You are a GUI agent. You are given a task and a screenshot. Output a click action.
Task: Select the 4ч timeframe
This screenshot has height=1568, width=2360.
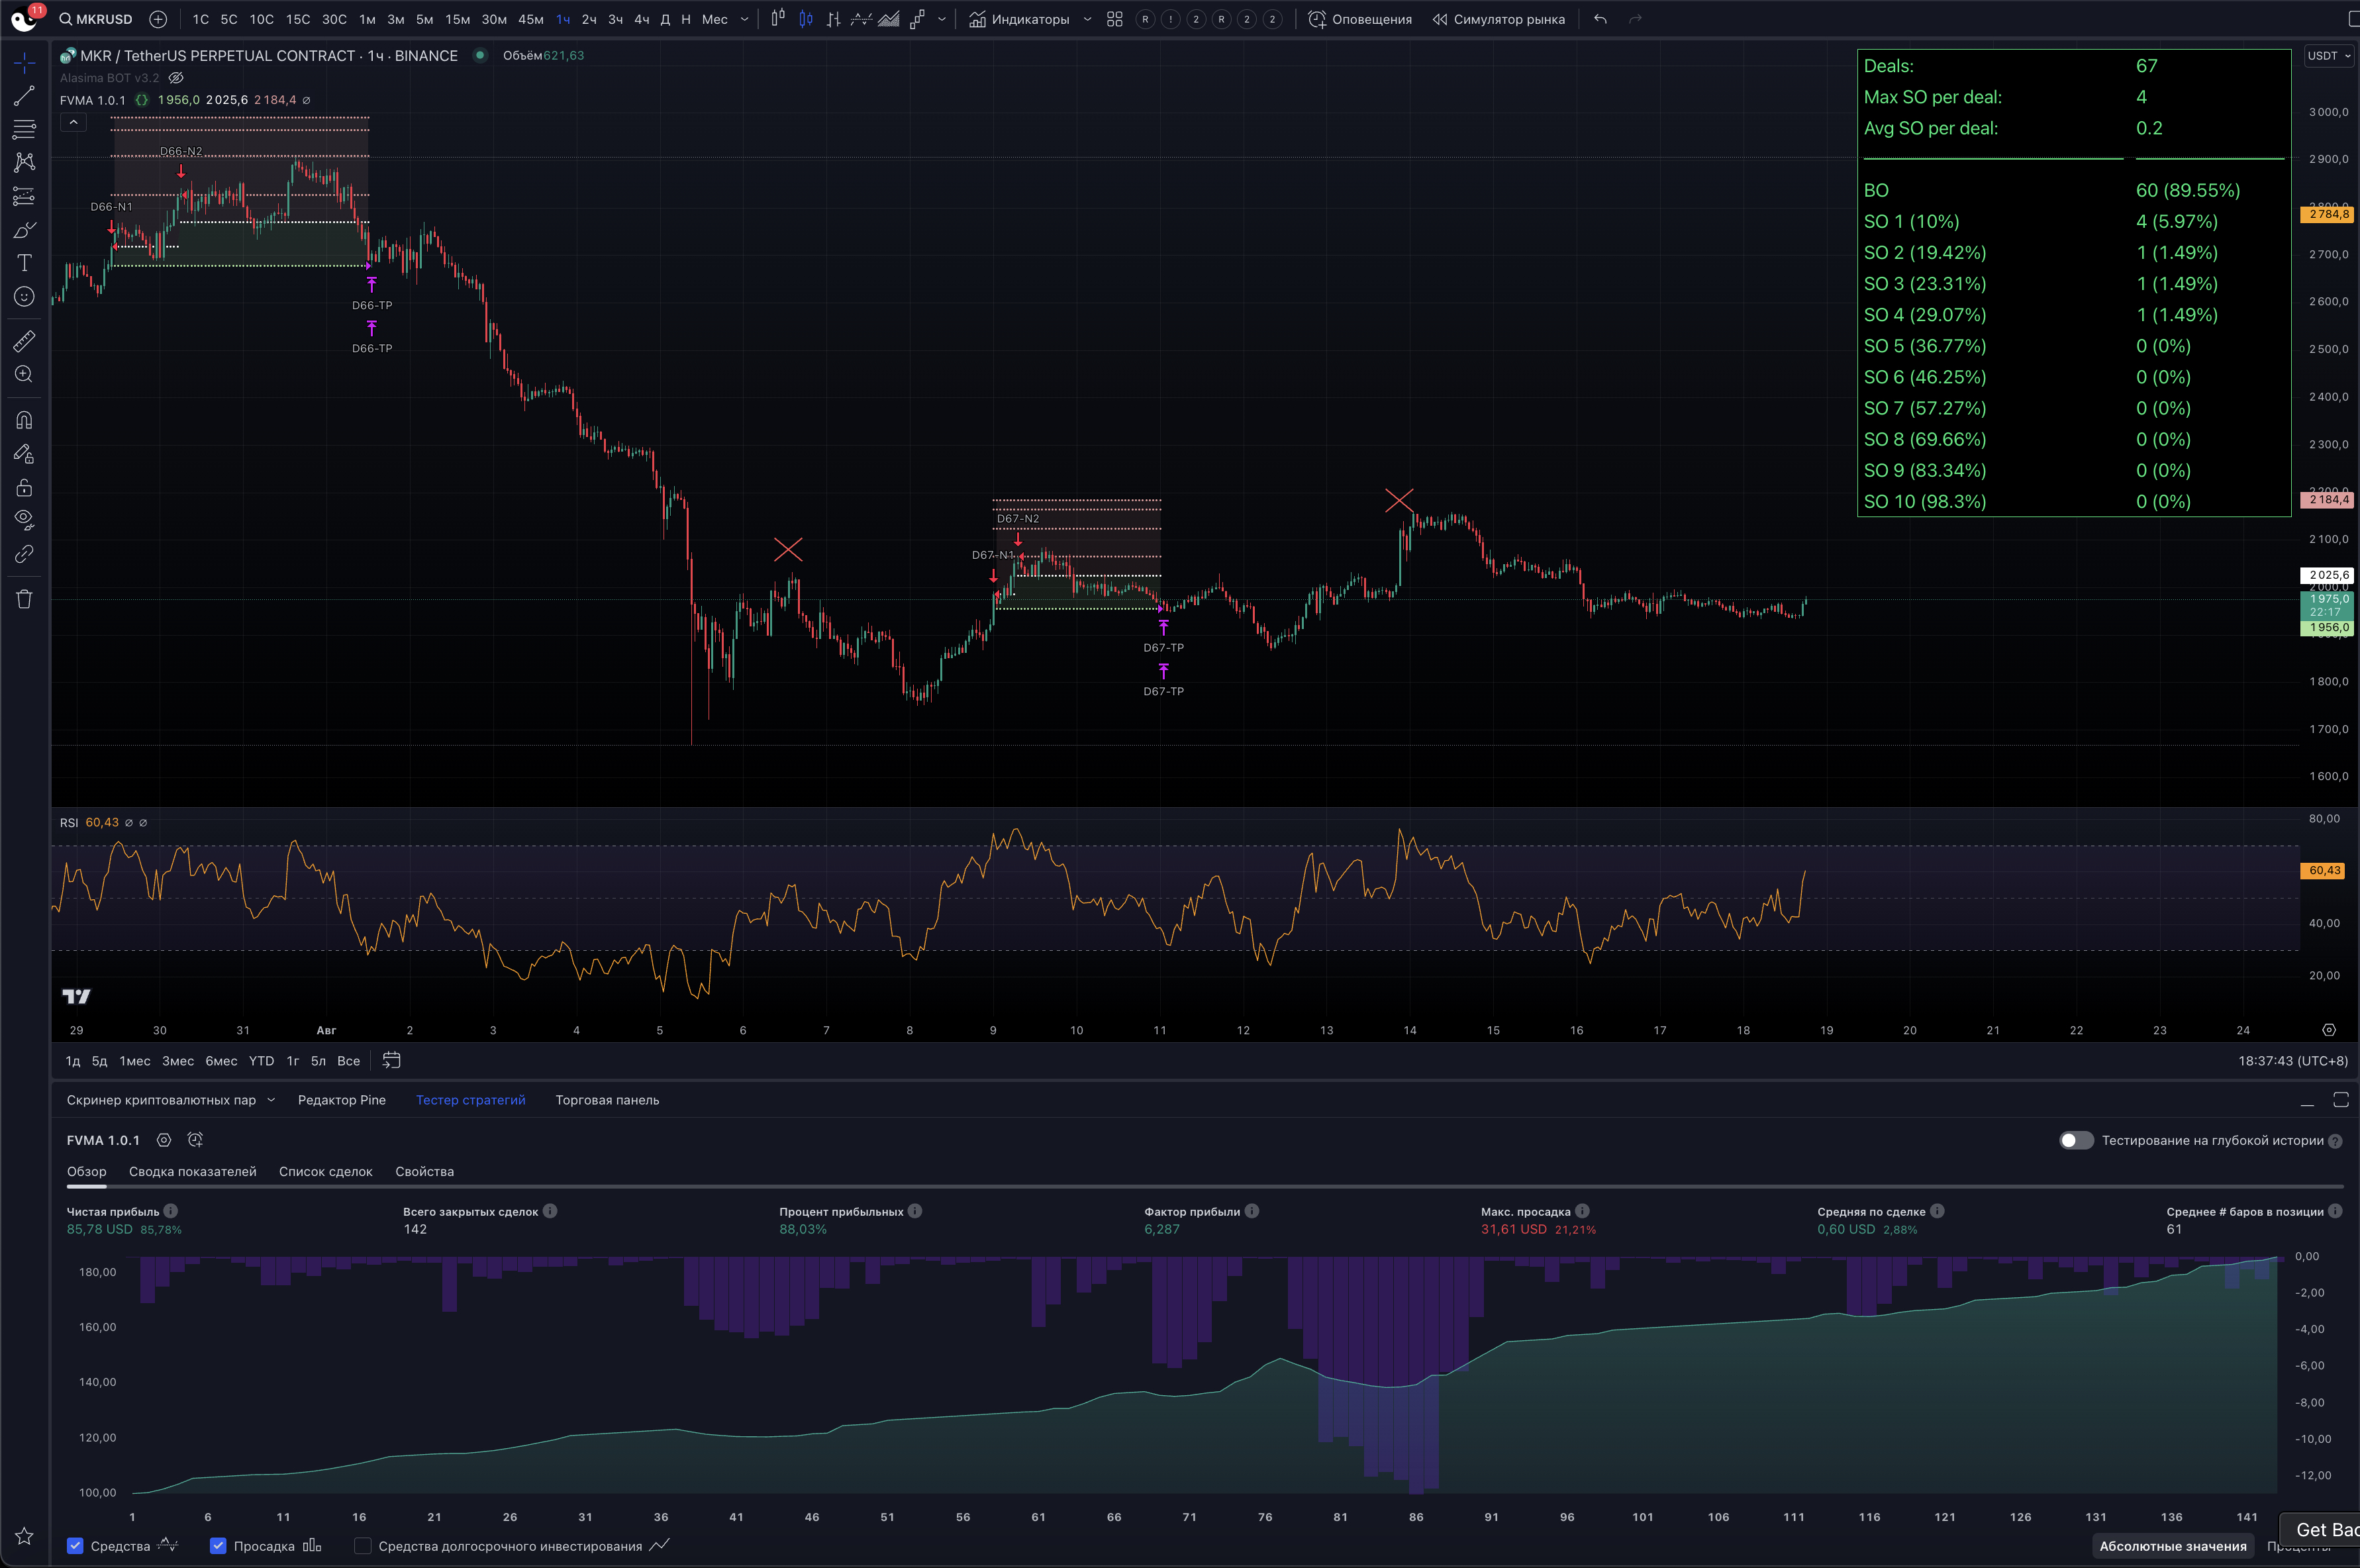coord(641,19)
